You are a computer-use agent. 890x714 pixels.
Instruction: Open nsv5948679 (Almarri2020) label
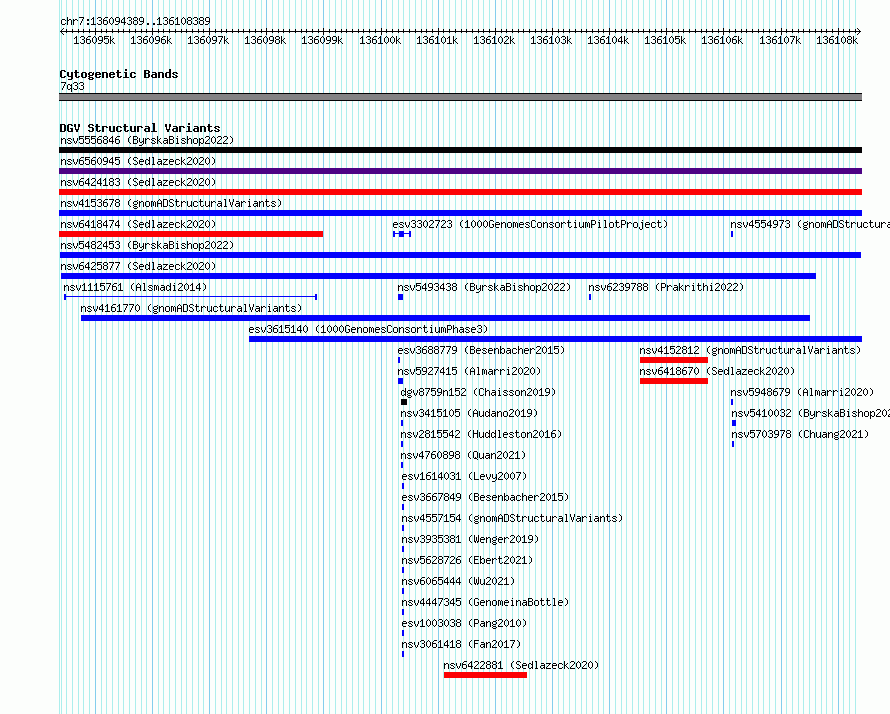803,392
